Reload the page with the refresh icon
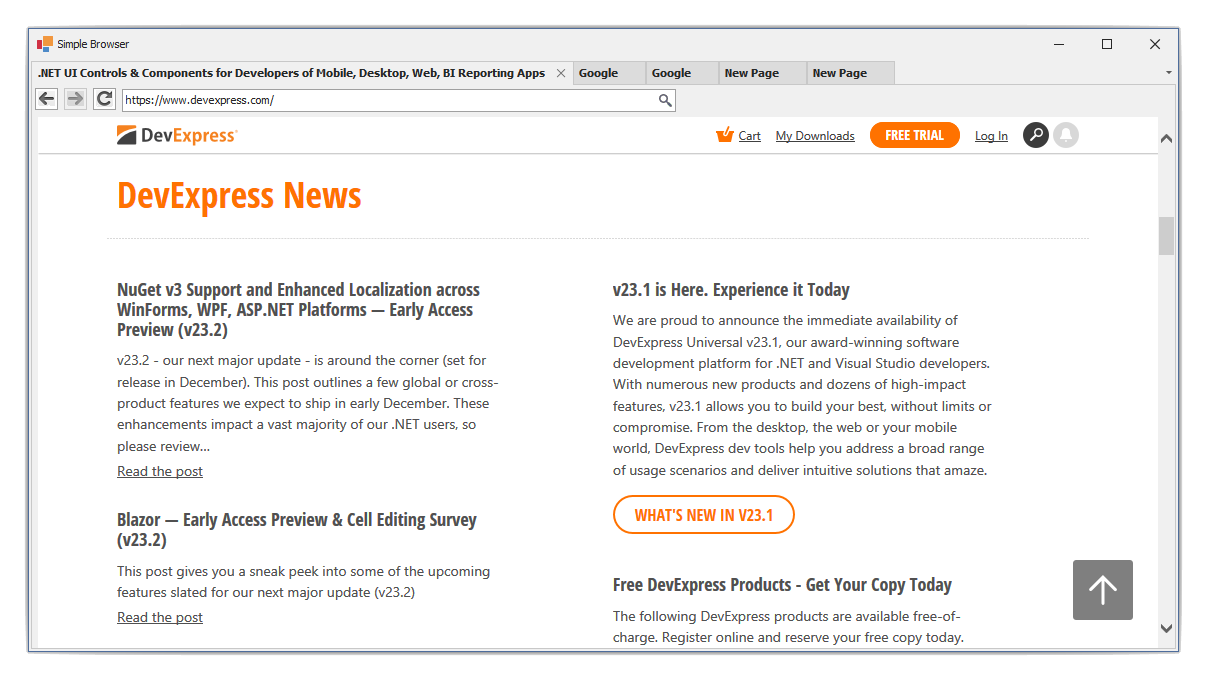The image size is (1208, 680). [x=104, y=99]
